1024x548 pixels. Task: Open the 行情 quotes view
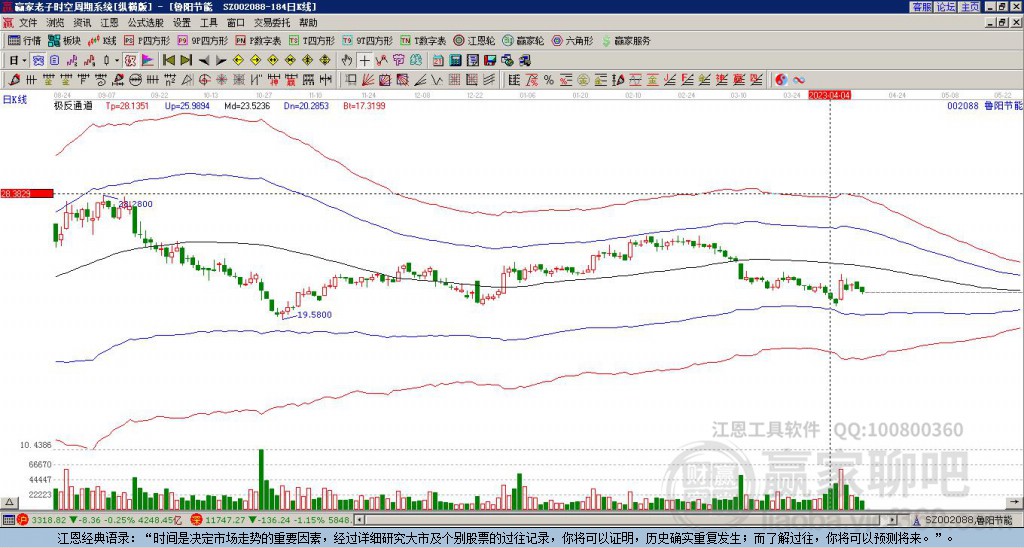(x=25, y=40)
